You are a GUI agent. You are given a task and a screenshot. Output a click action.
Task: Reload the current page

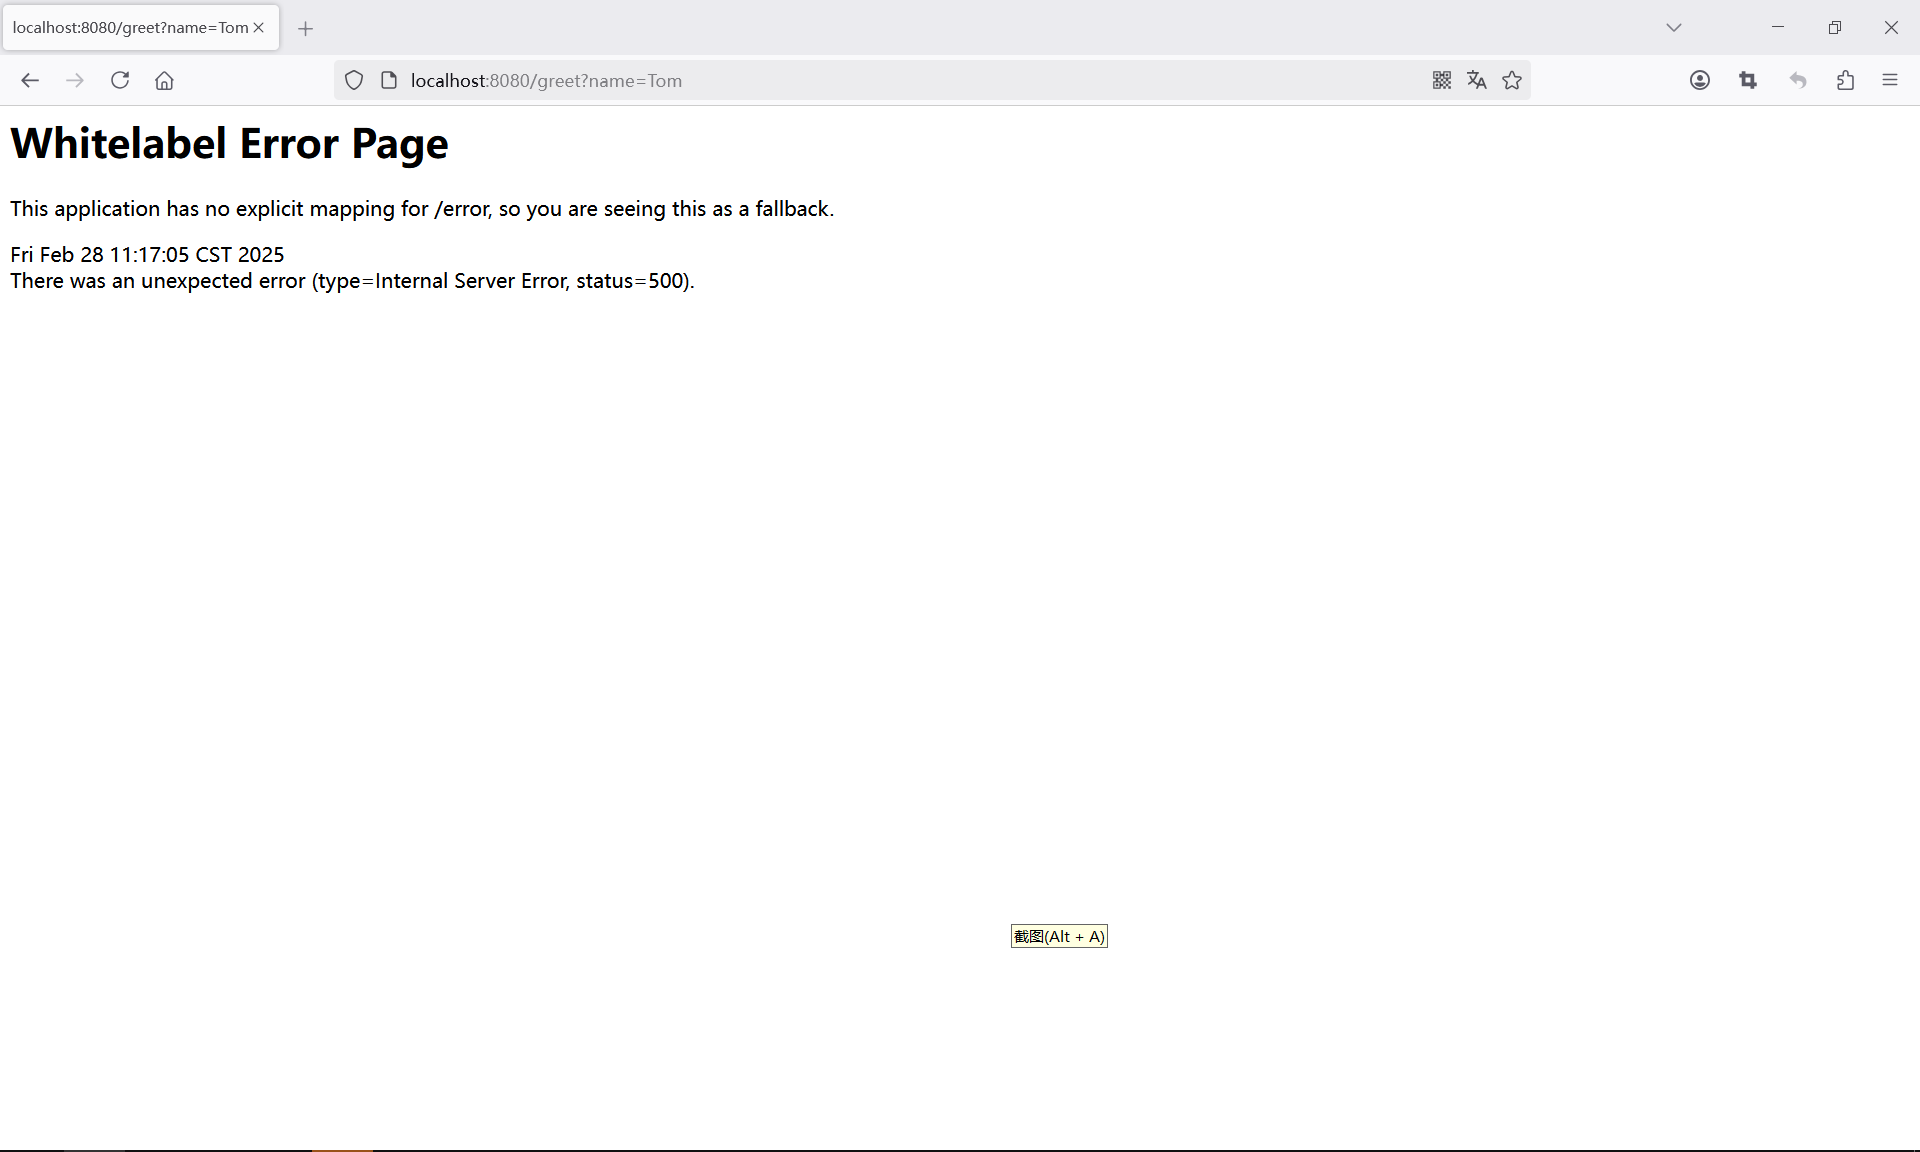(120, 80)
